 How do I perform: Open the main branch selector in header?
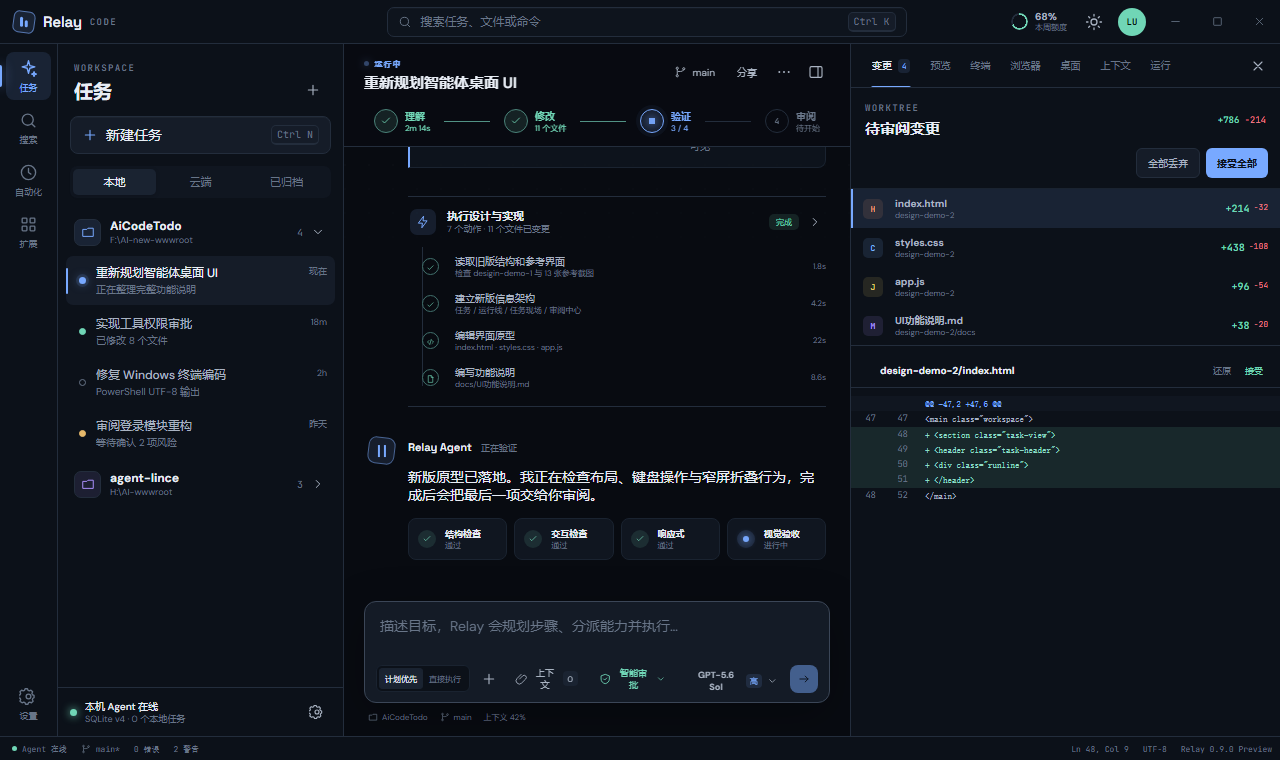[695, 72]
